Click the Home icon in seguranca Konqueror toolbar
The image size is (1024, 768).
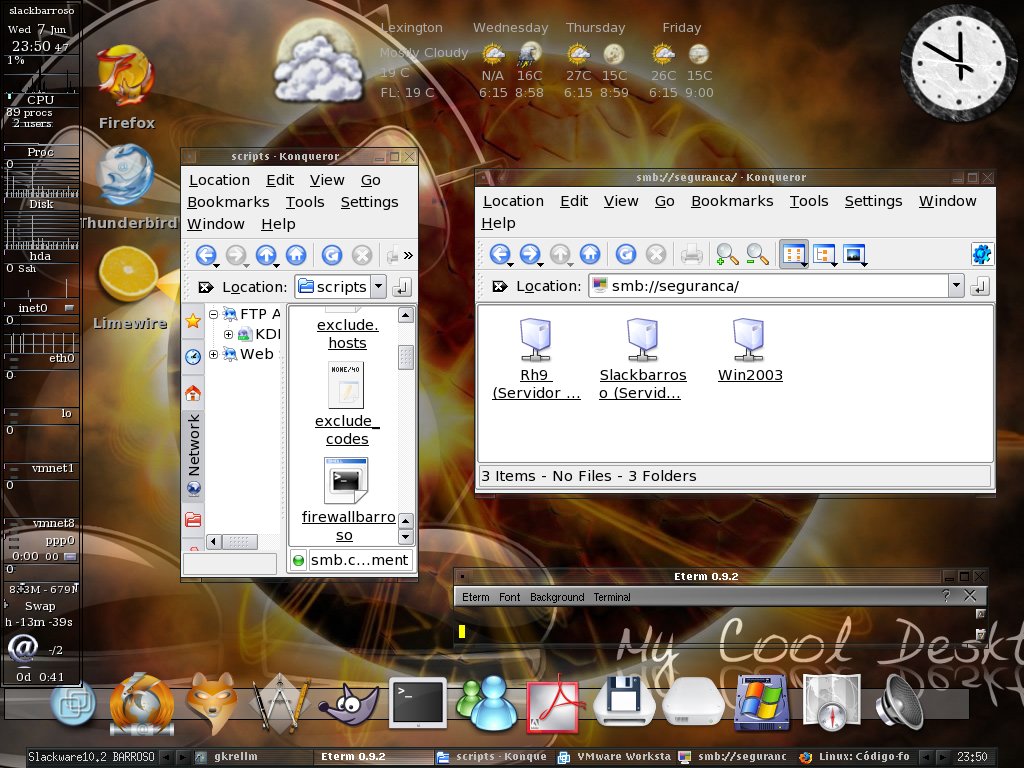point(590,254)
